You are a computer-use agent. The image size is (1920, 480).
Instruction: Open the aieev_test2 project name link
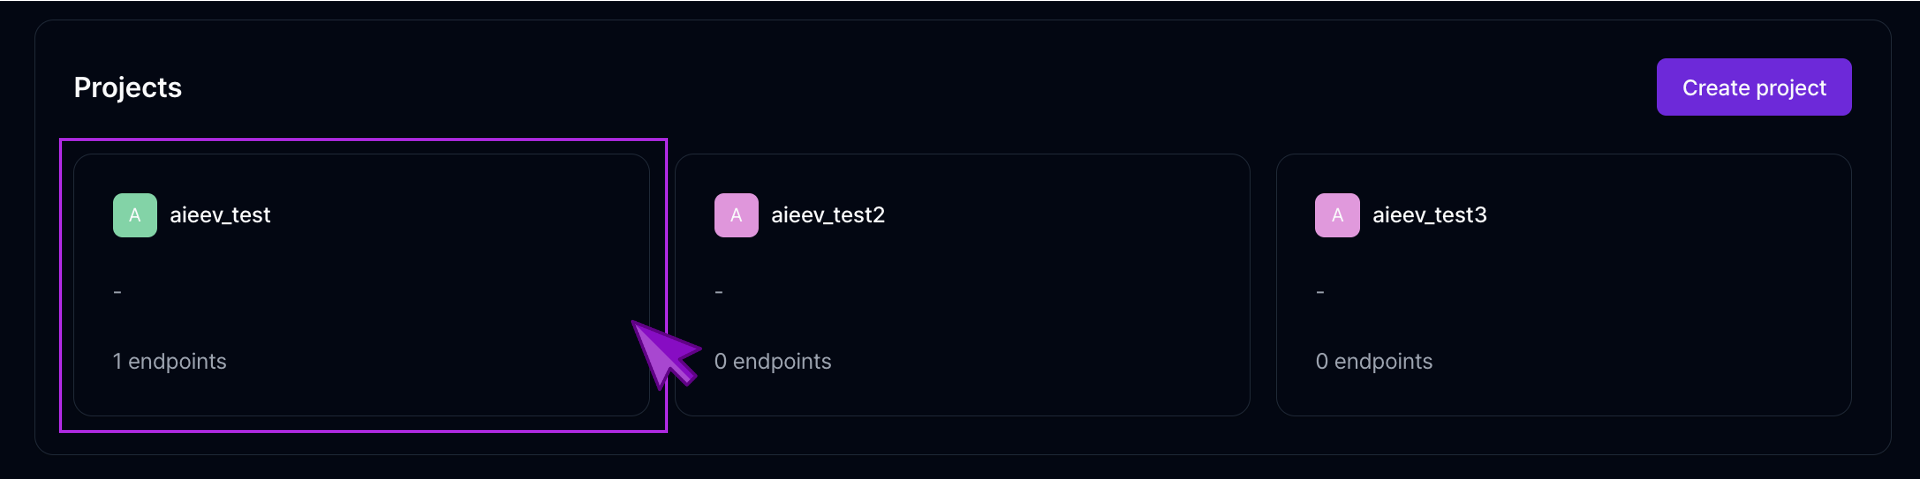(828, 215)
